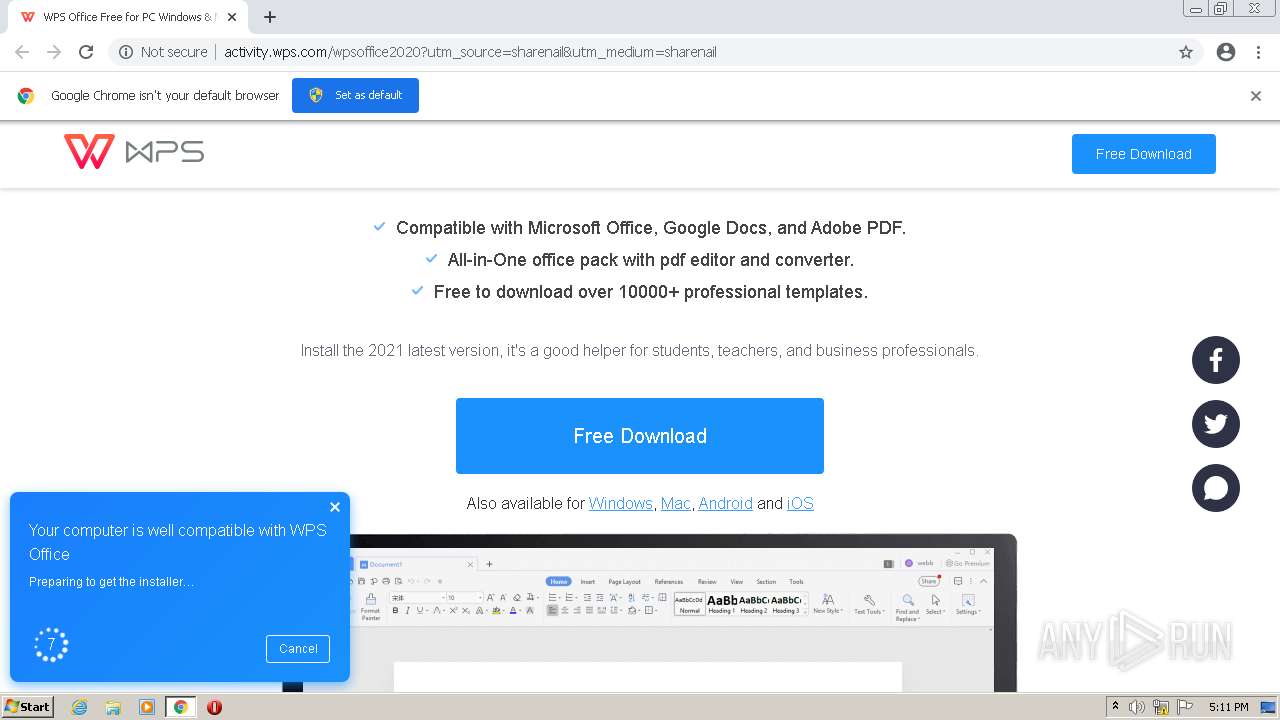1280x720 pixels.
Task: Click the large center Free Download button
Action: pos(640,436)
